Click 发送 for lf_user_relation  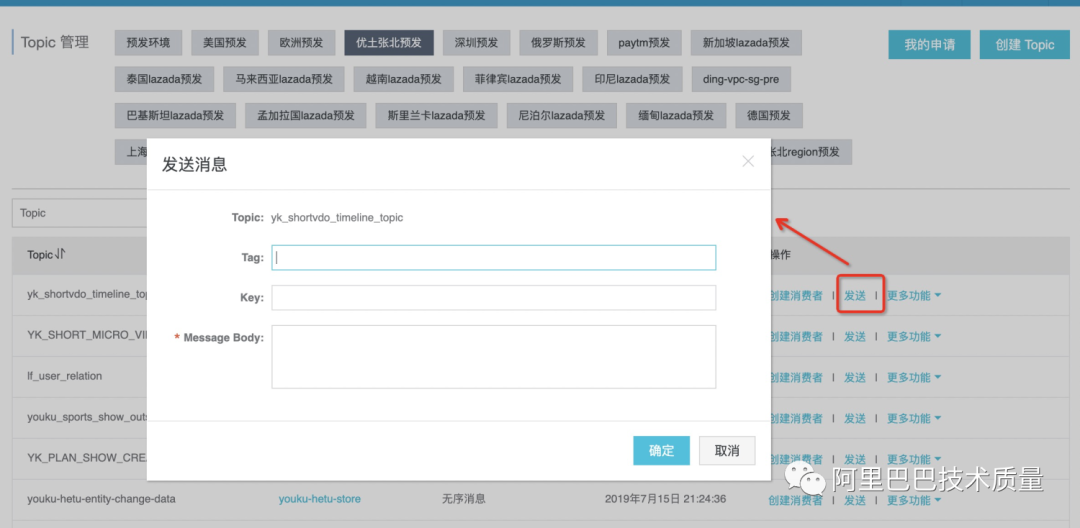(855, 377)
